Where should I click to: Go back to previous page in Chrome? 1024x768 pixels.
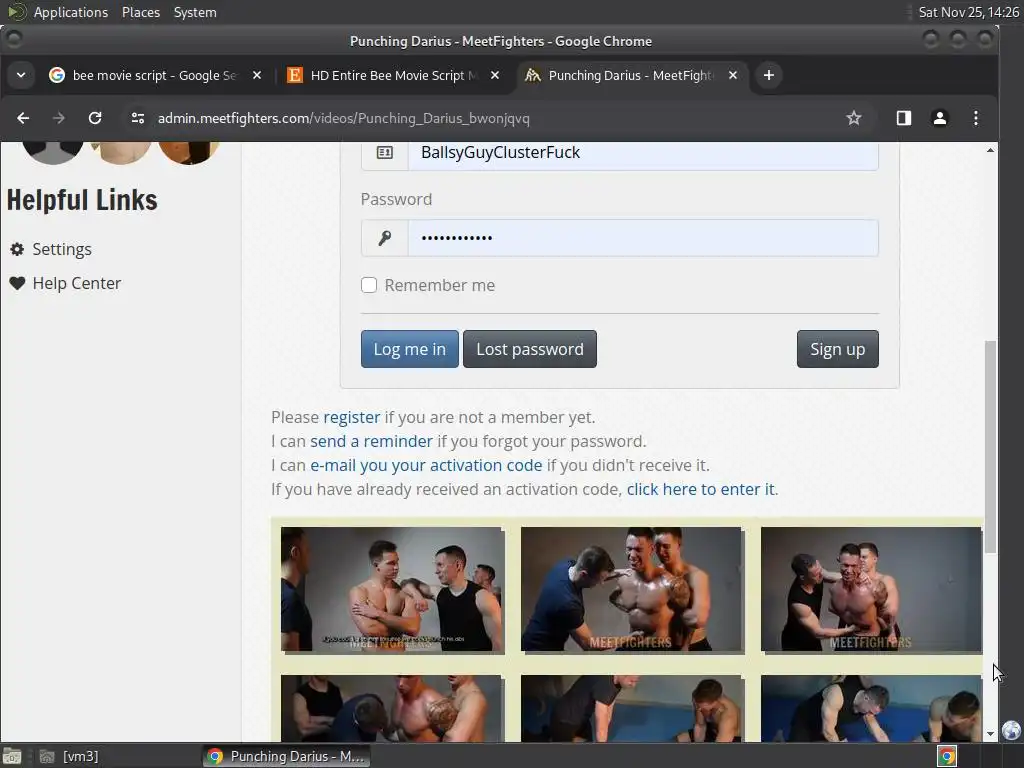point(23,118)
